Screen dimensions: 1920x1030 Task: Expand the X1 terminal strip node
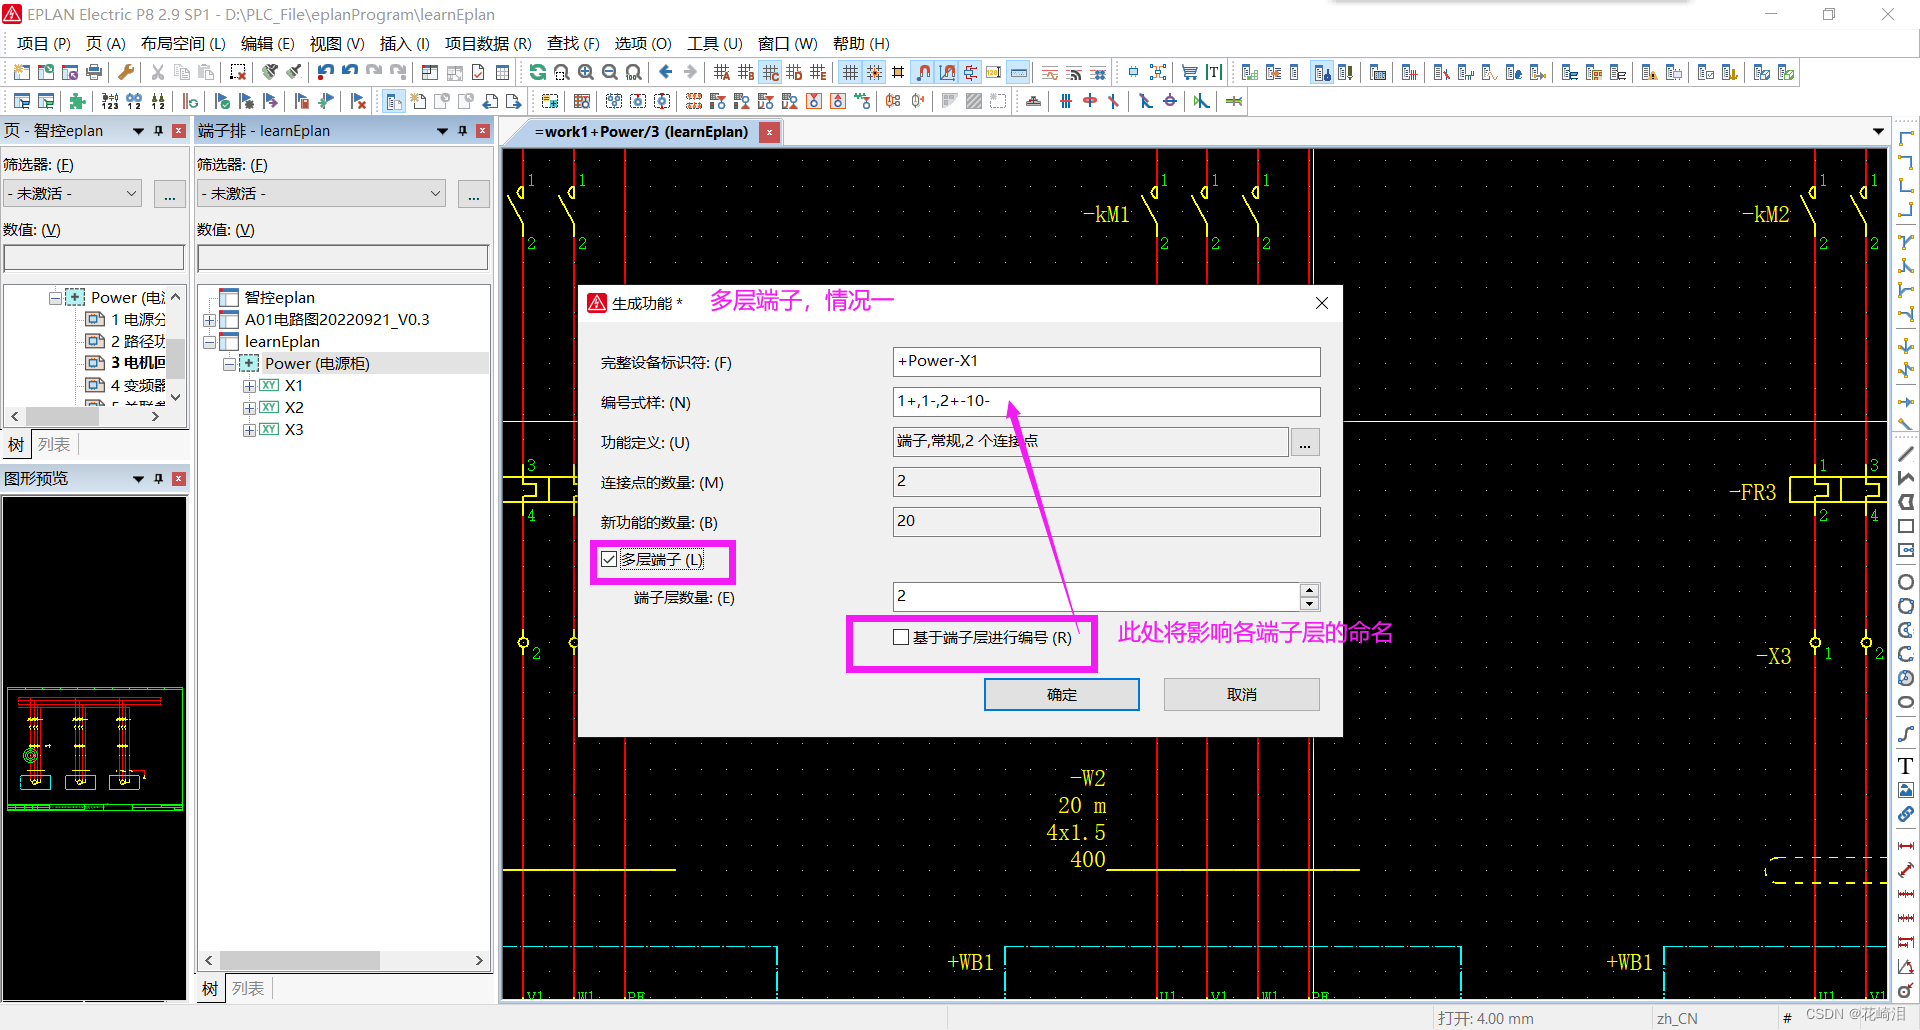point(249,386)
